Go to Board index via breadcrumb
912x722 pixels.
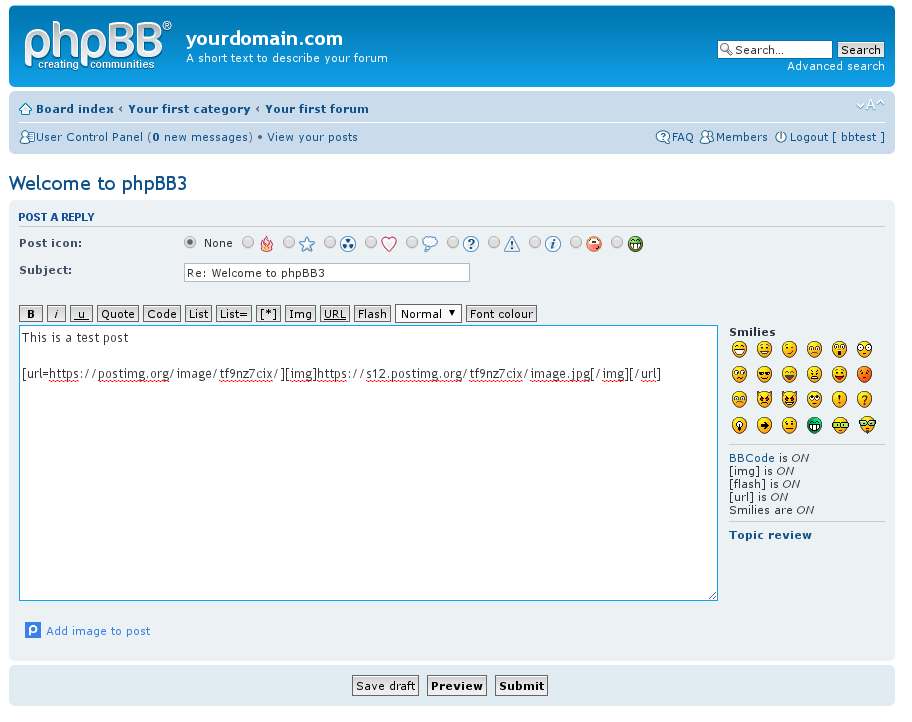pos(75,108)
